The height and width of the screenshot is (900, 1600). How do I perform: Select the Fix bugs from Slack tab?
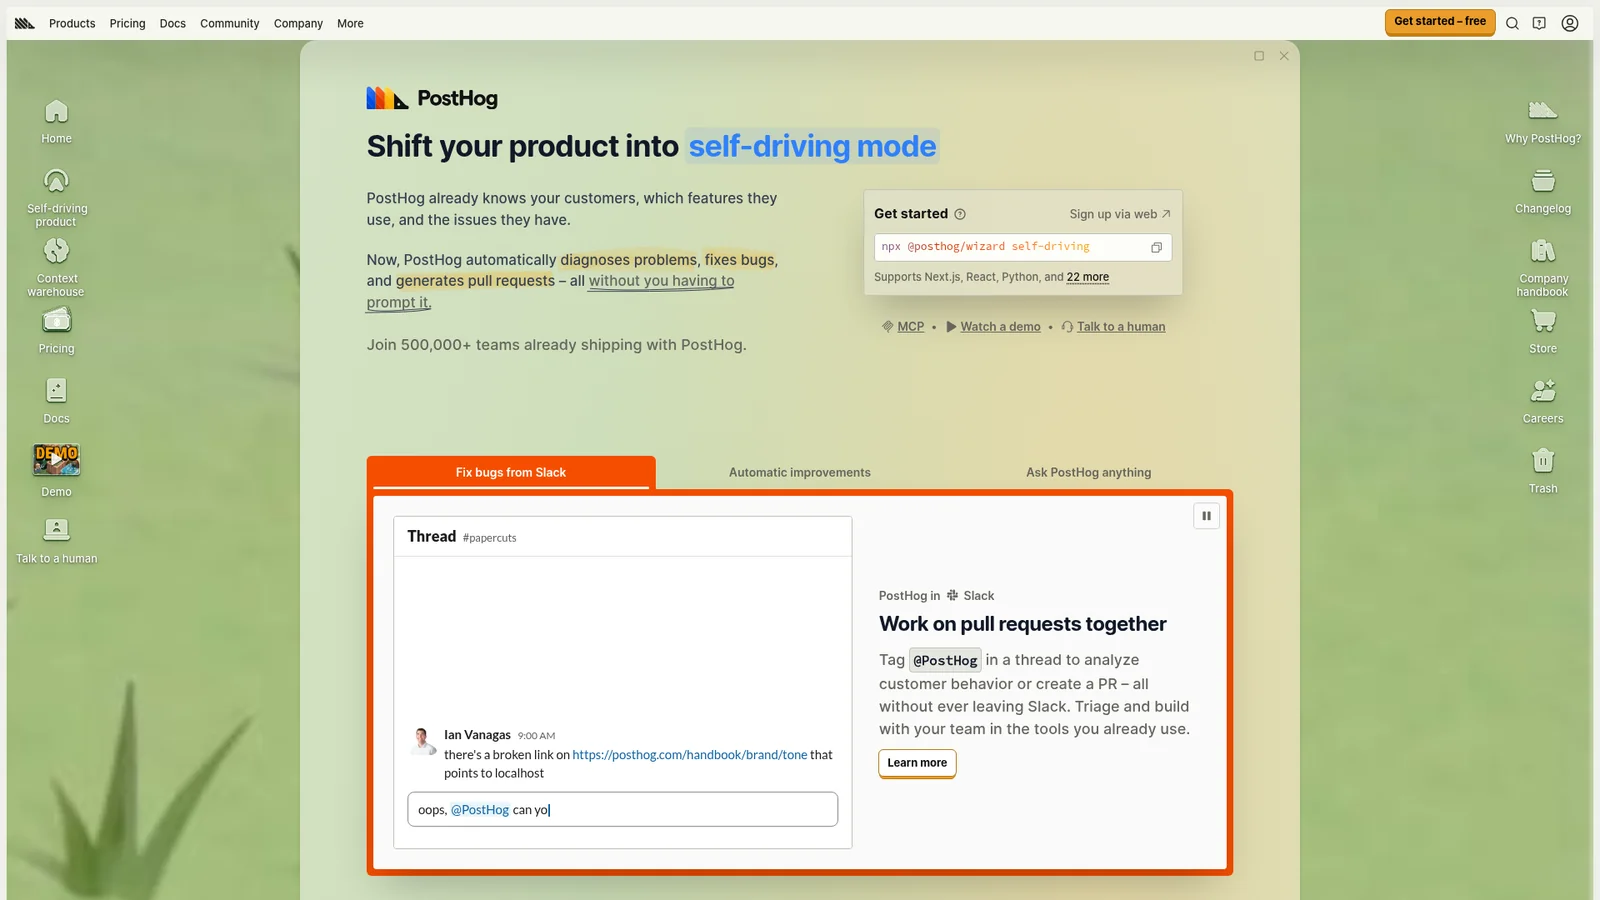[511, 472]
